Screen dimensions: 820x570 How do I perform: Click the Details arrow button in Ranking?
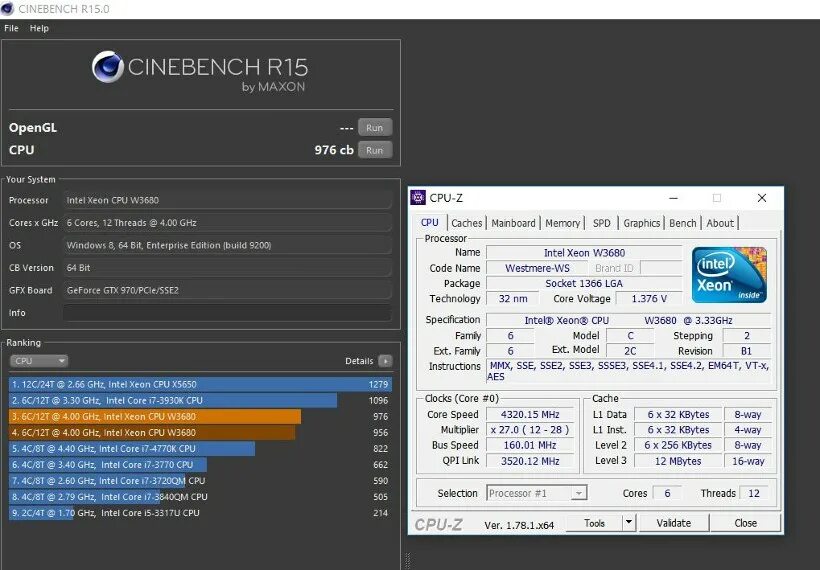point(385,361)
